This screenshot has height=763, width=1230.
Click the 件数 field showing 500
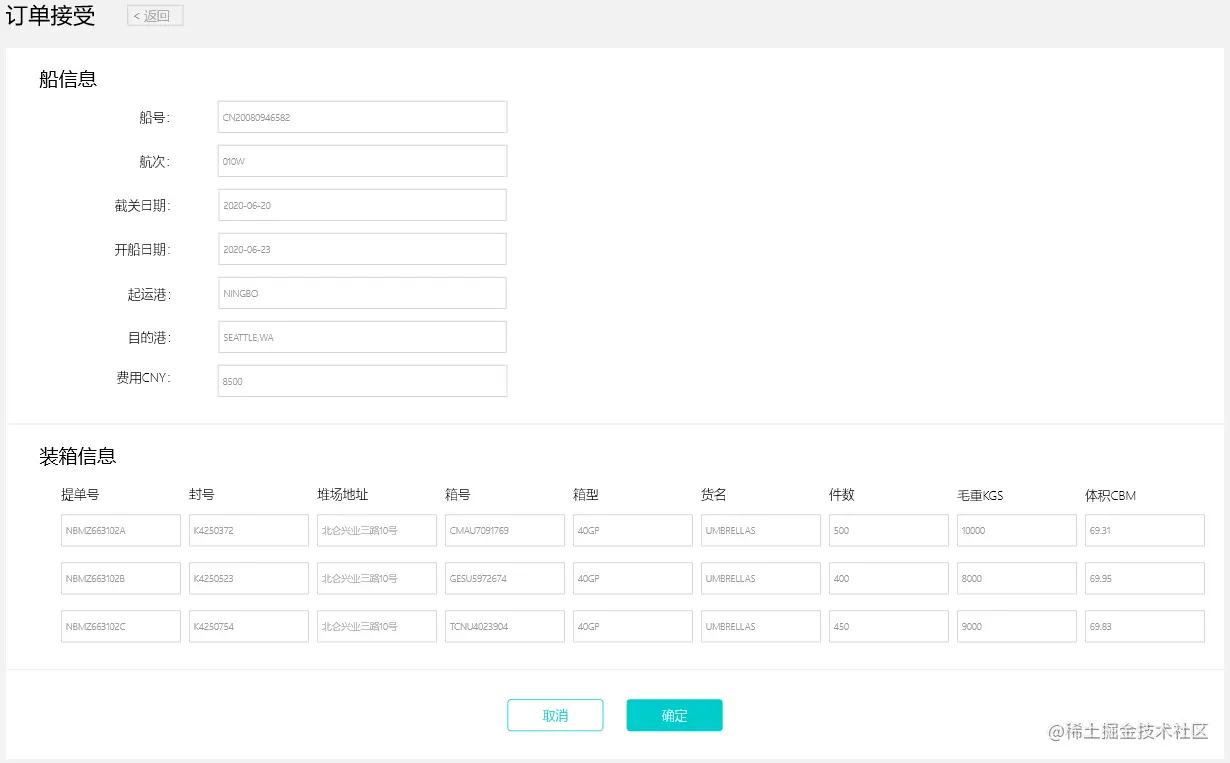tap(889, 530)
